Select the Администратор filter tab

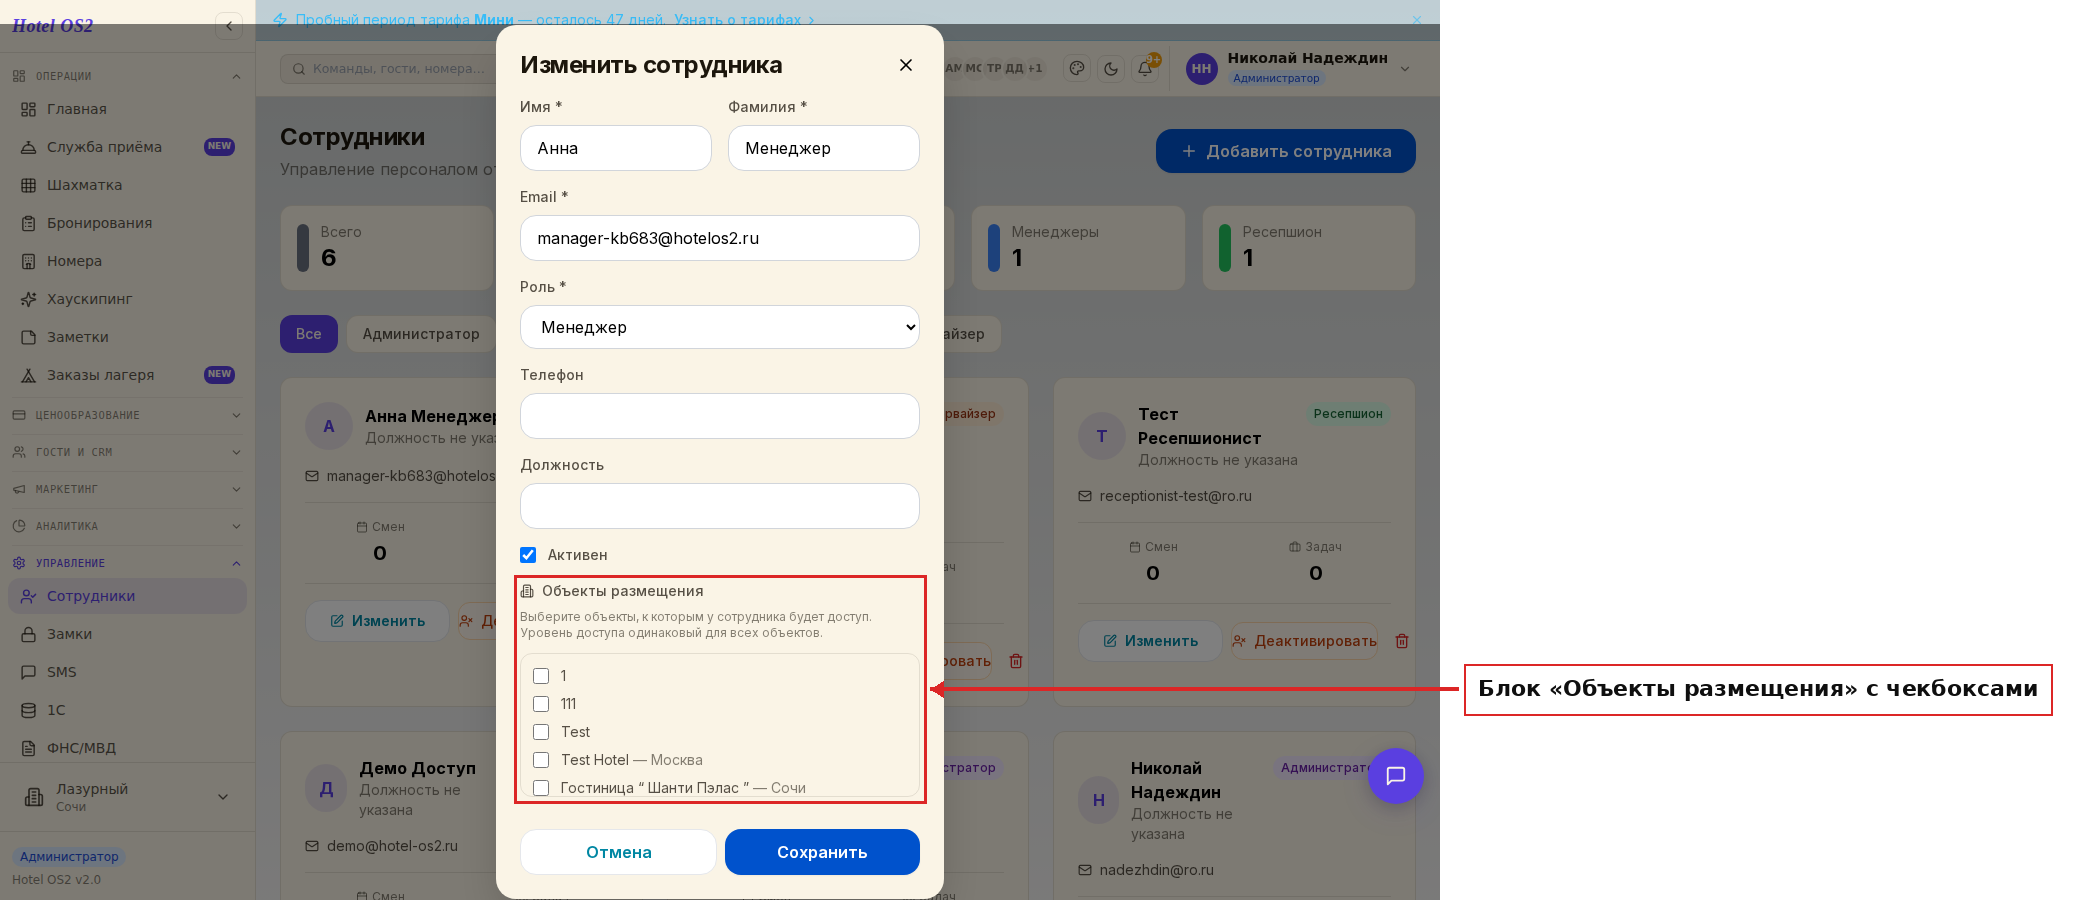[x=421, y=334]
